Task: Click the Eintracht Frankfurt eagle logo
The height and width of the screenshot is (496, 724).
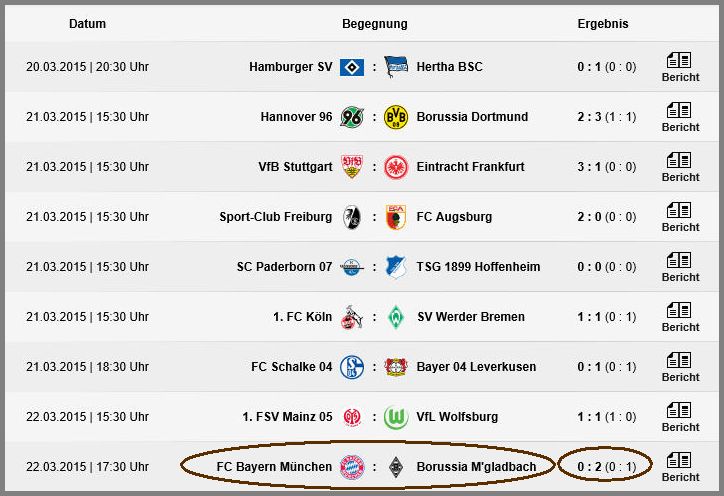Action: (x=396, y=167)
